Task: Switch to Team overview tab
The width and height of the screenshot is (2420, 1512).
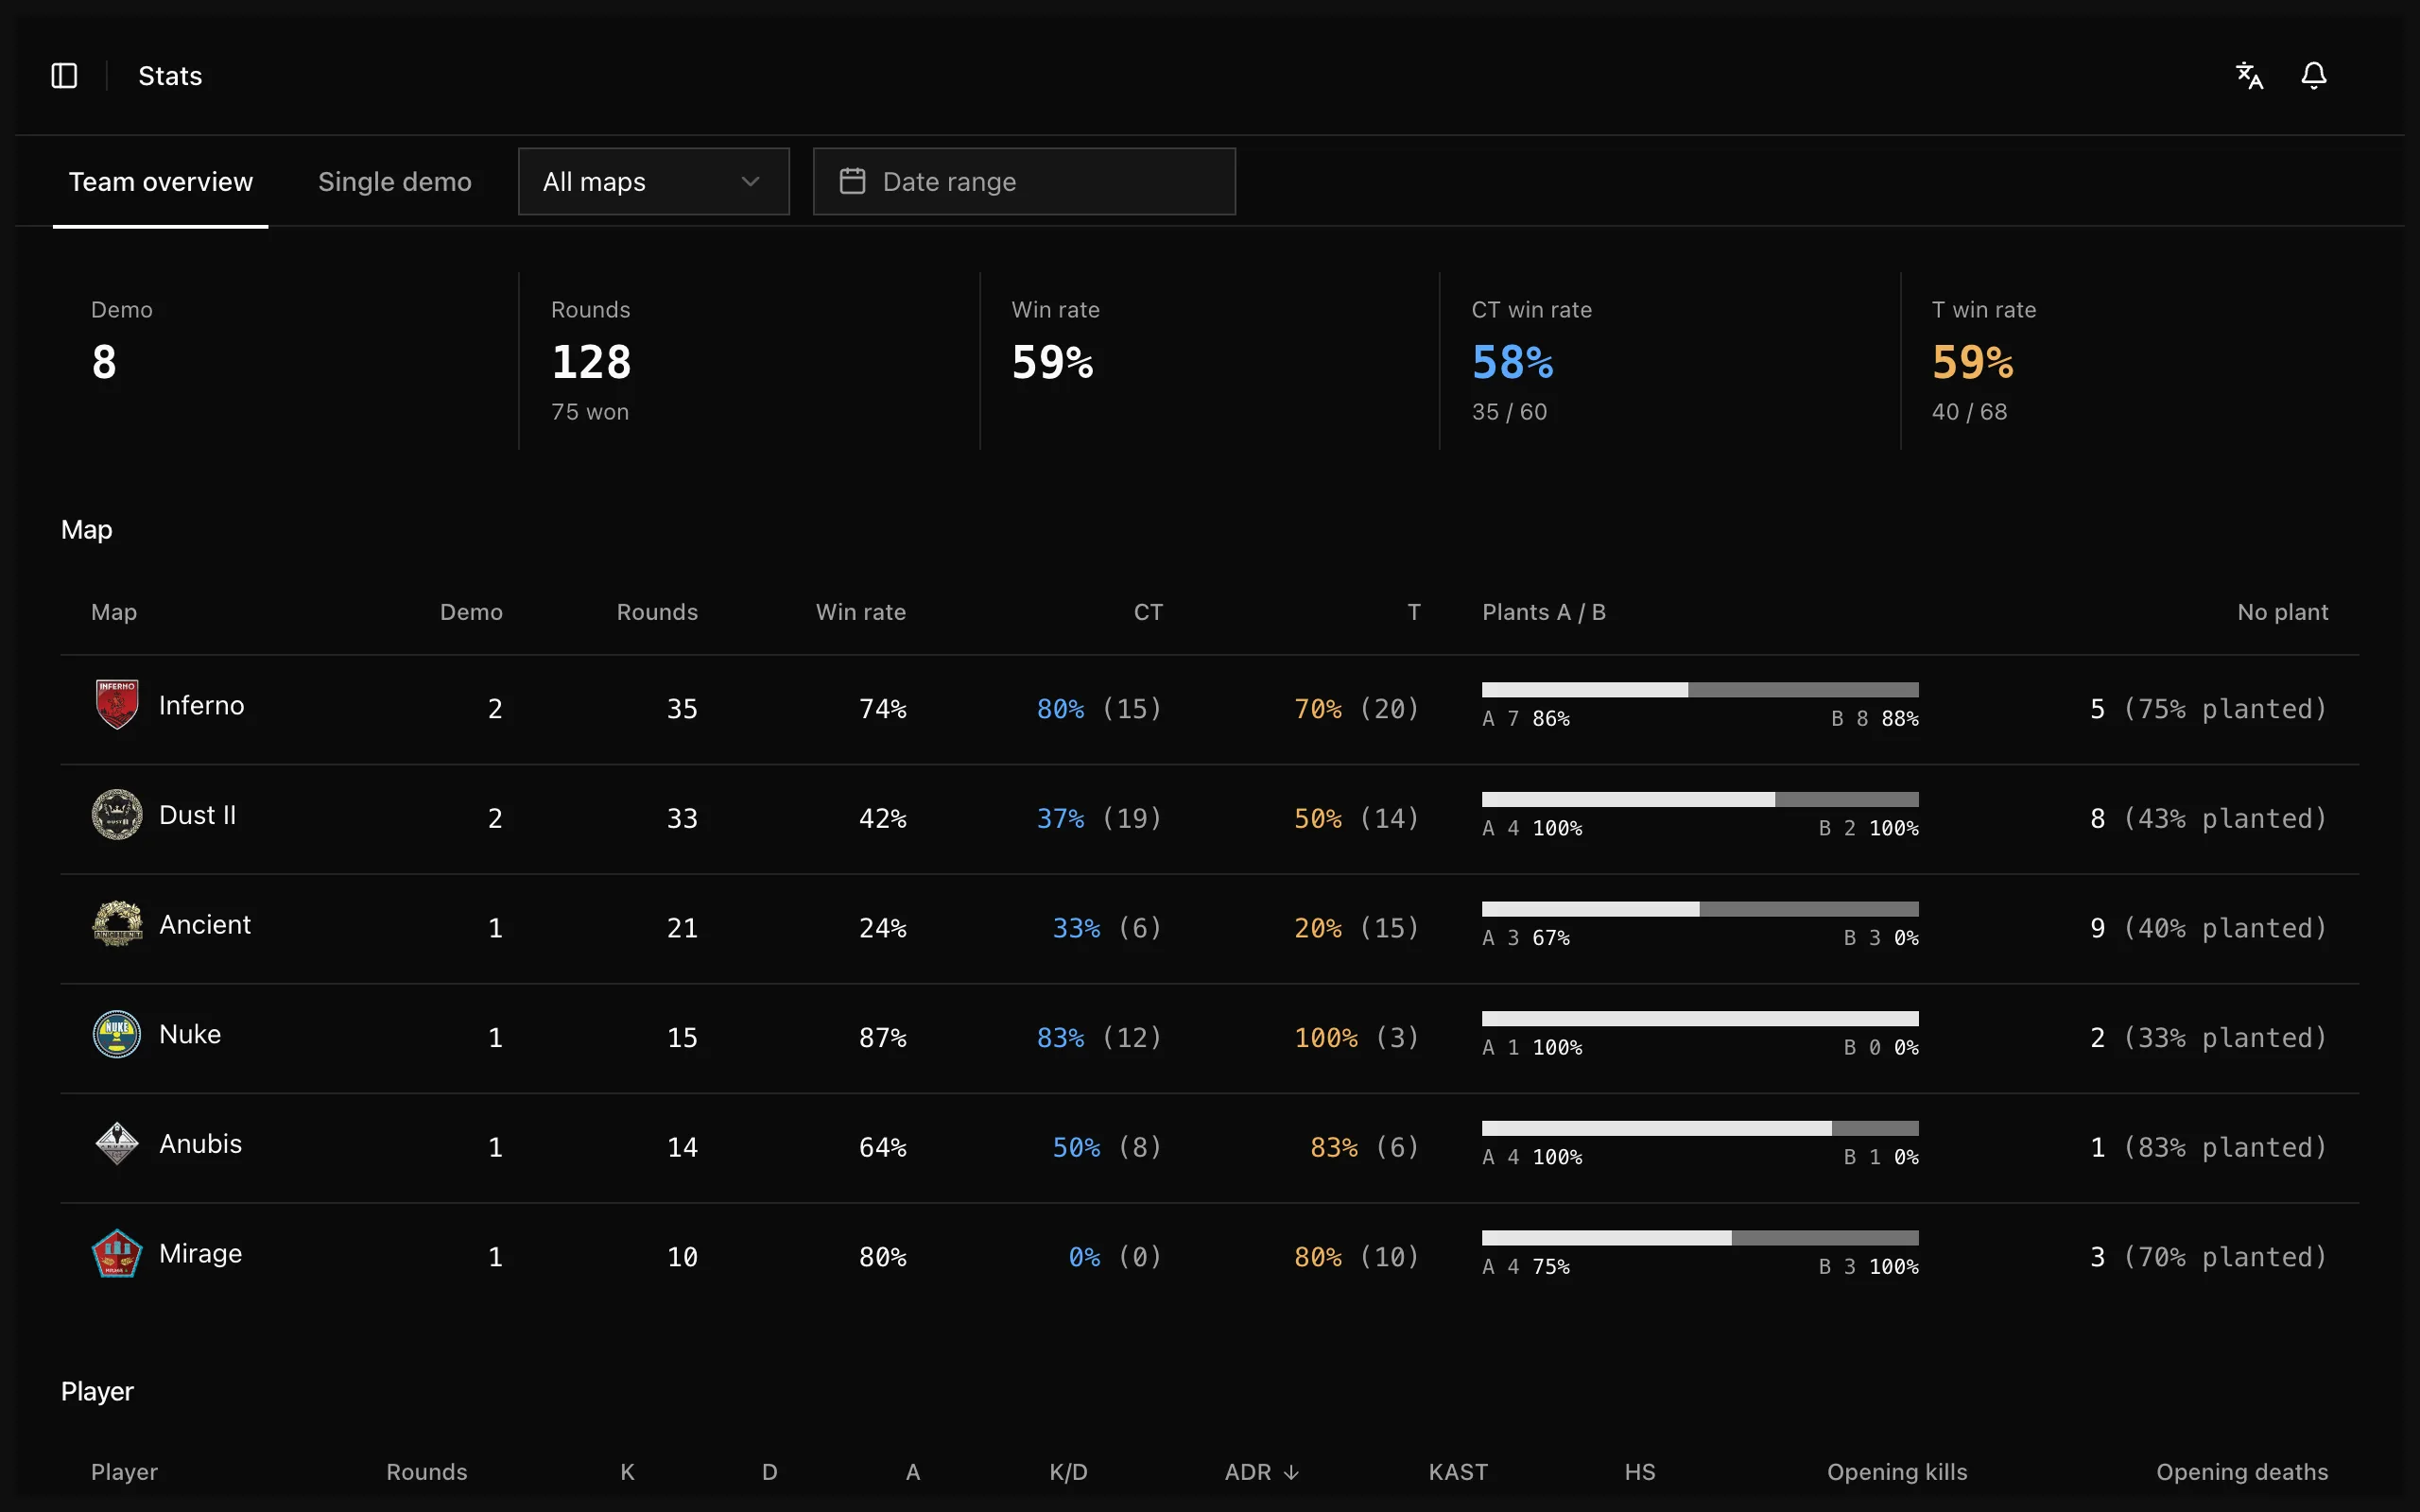Action: point(160,182)
